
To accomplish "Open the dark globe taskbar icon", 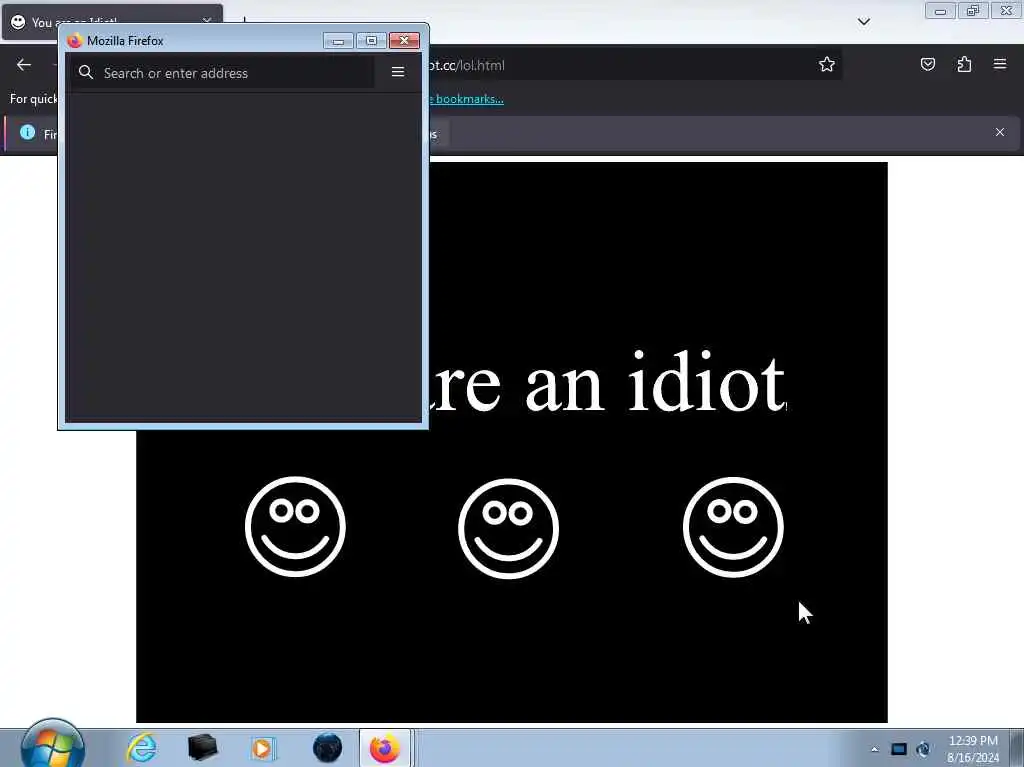I will 327,747.
